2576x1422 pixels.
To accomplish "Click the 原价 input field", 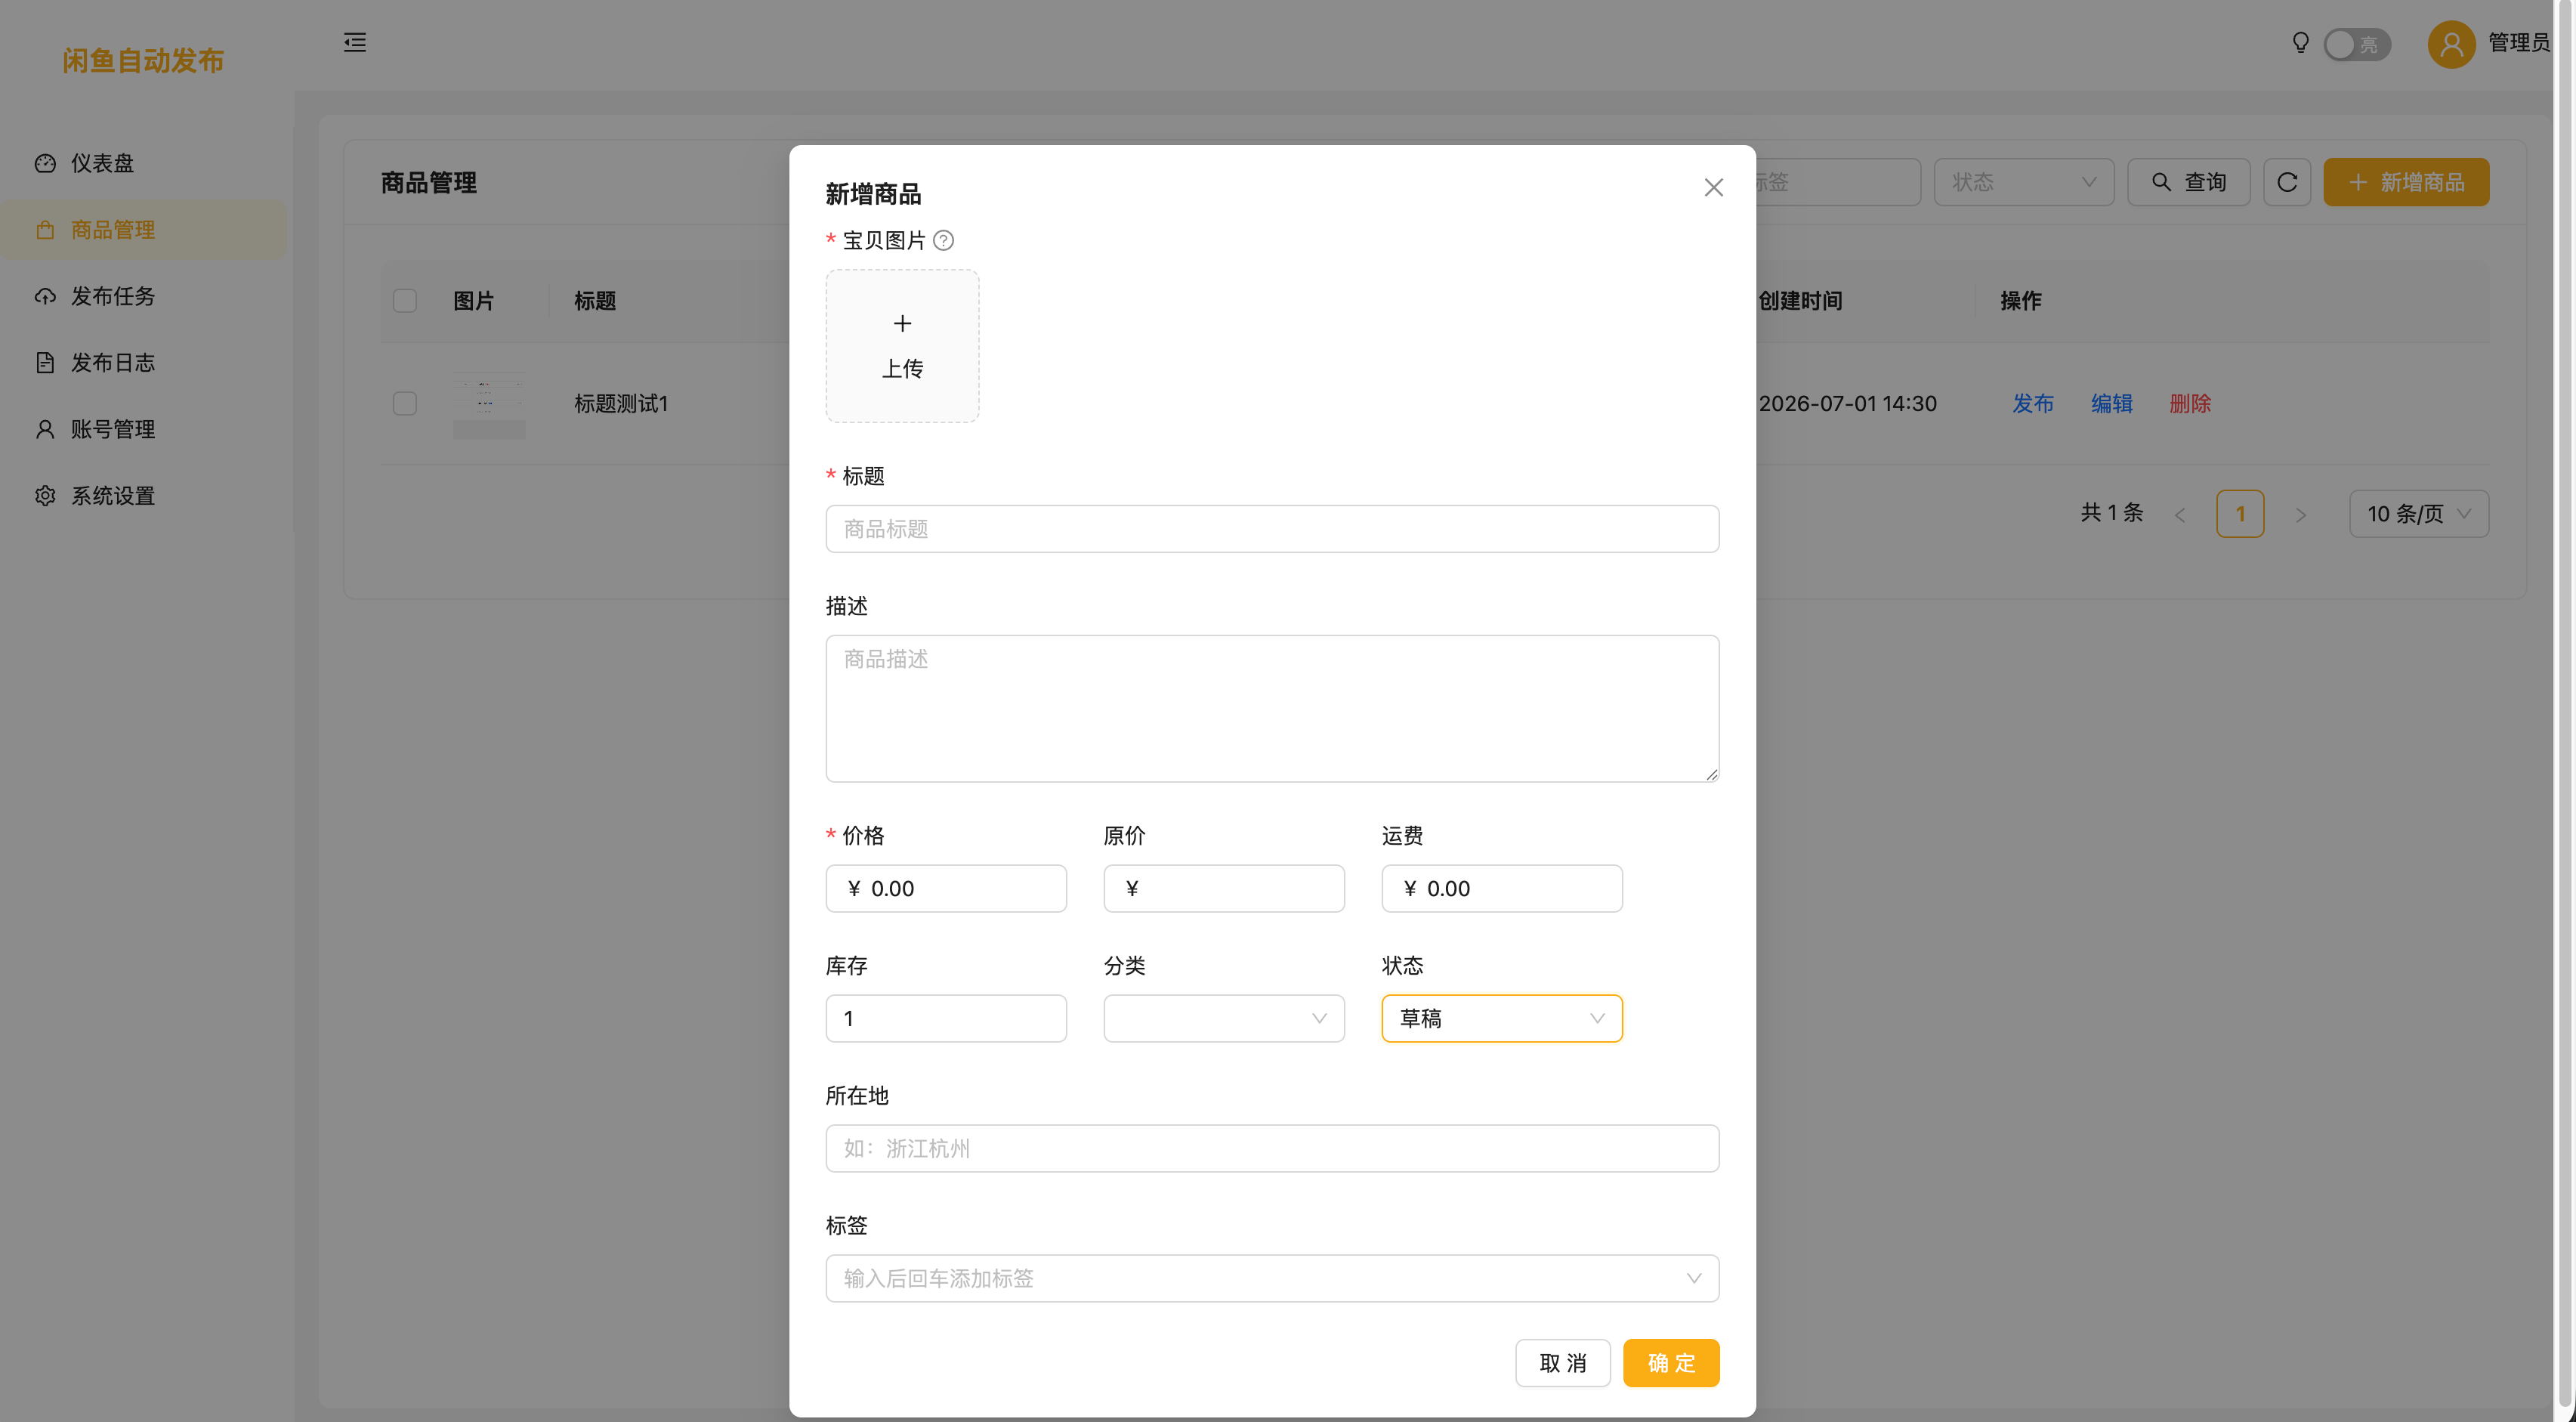I will (1224, 889).
